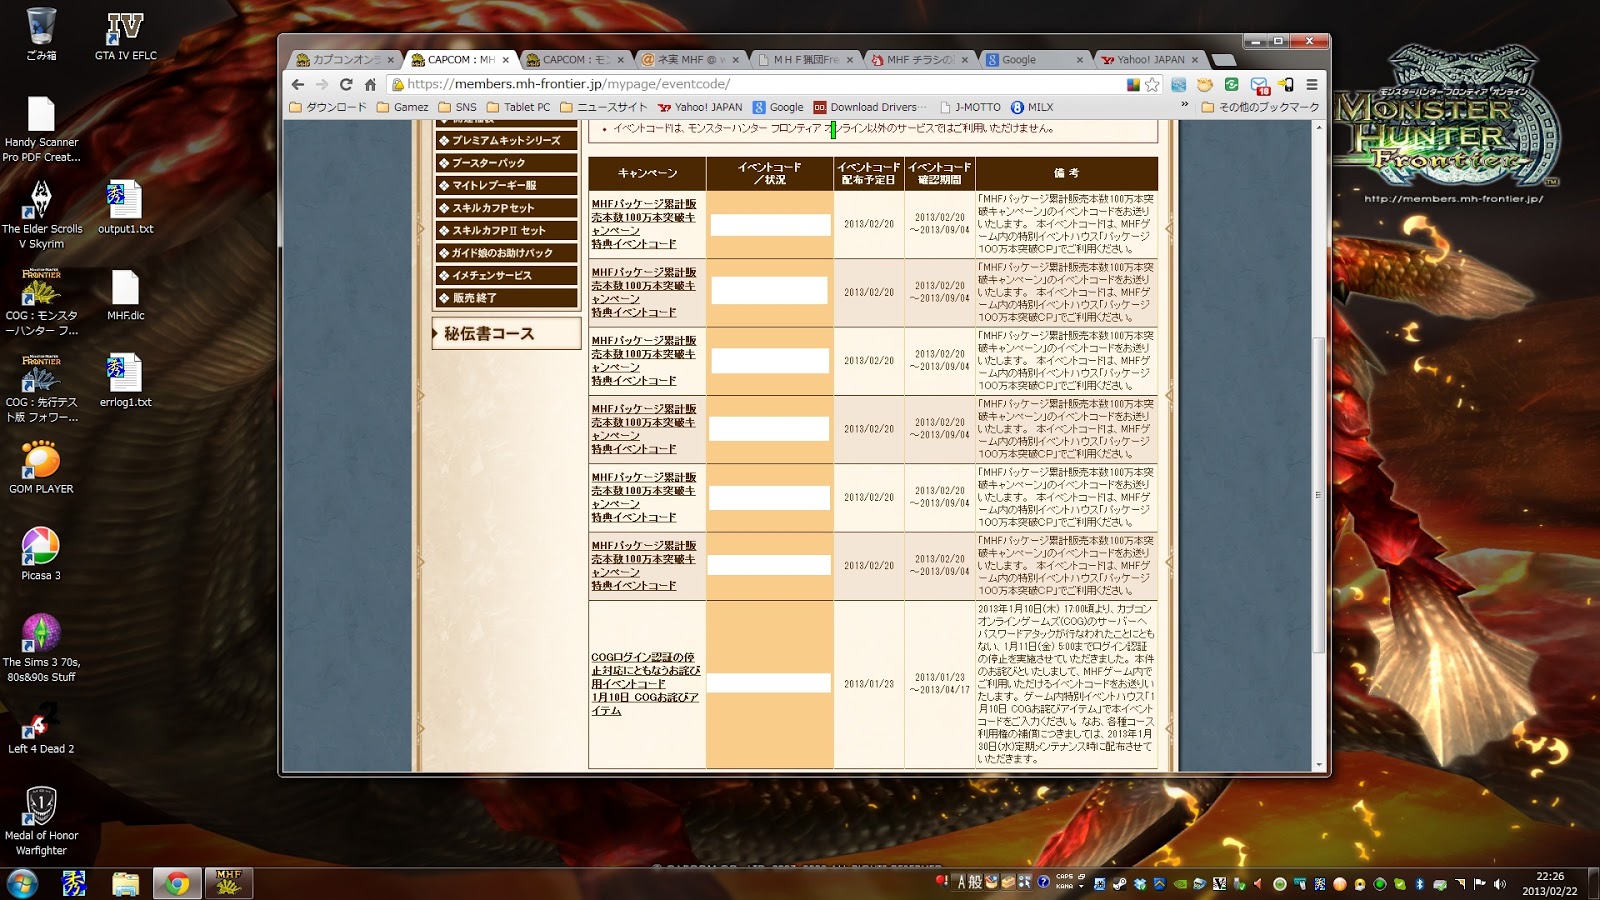Select スキルカフPII セット in the sidebar
The image size is (1600, 900).
(x=506, y=231)
